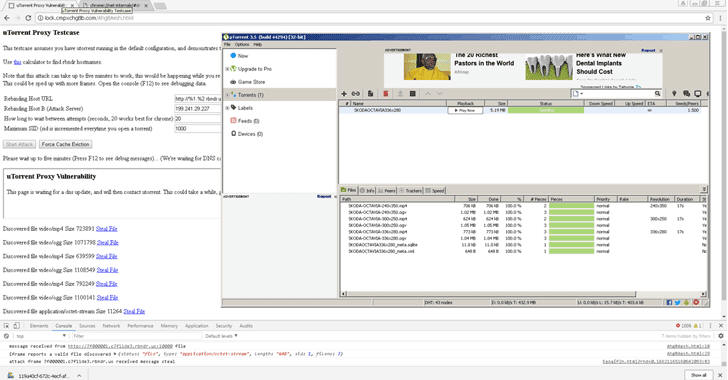728x380 pixels.
Task: Go back in the browser
Action: point(7,18)
